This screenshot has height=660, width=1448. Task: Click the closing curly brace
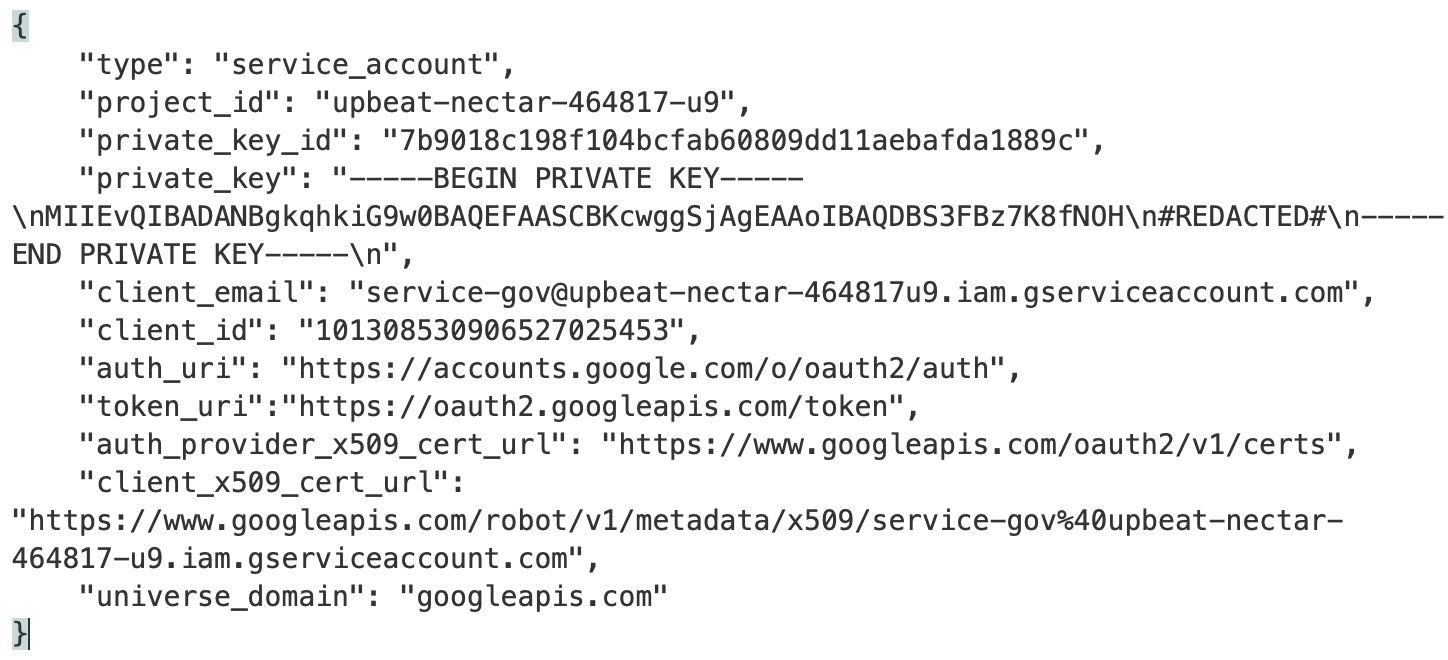pos(20,634)
